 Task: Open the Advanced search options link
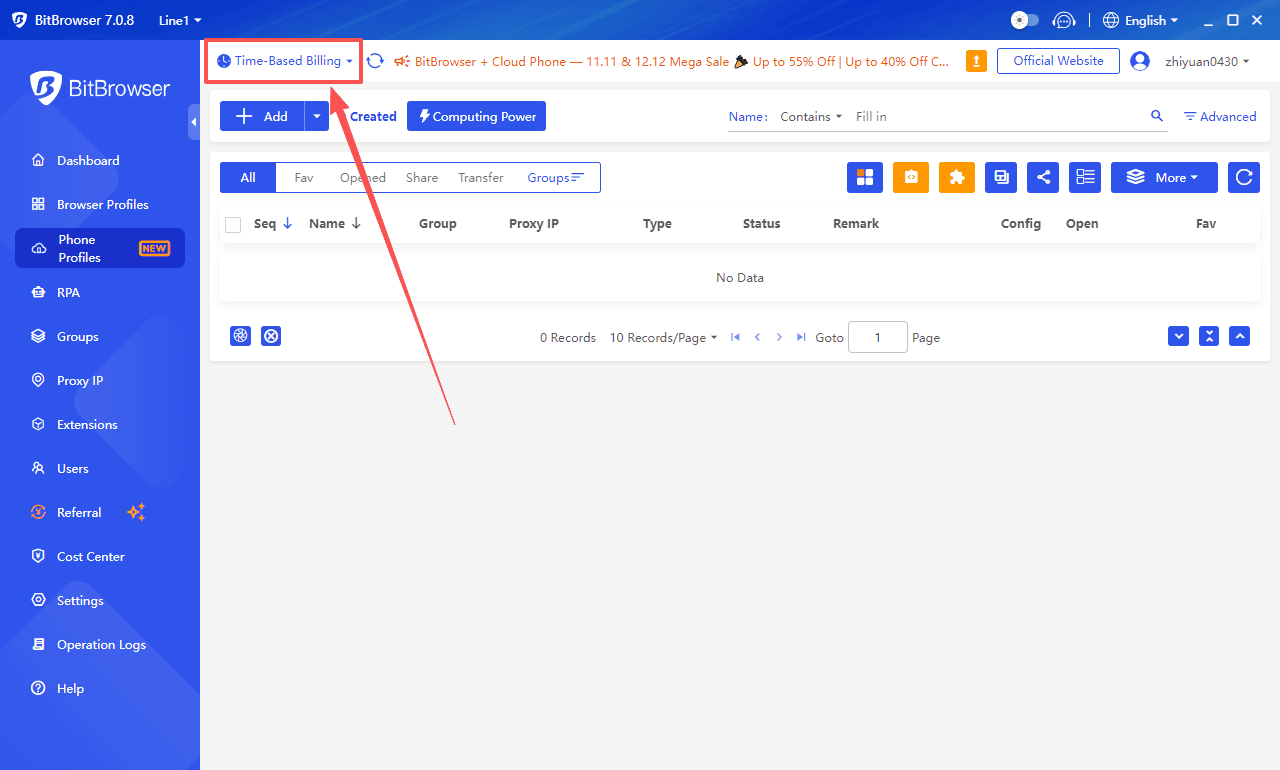pyautogui.click(x=1219, y=116)
